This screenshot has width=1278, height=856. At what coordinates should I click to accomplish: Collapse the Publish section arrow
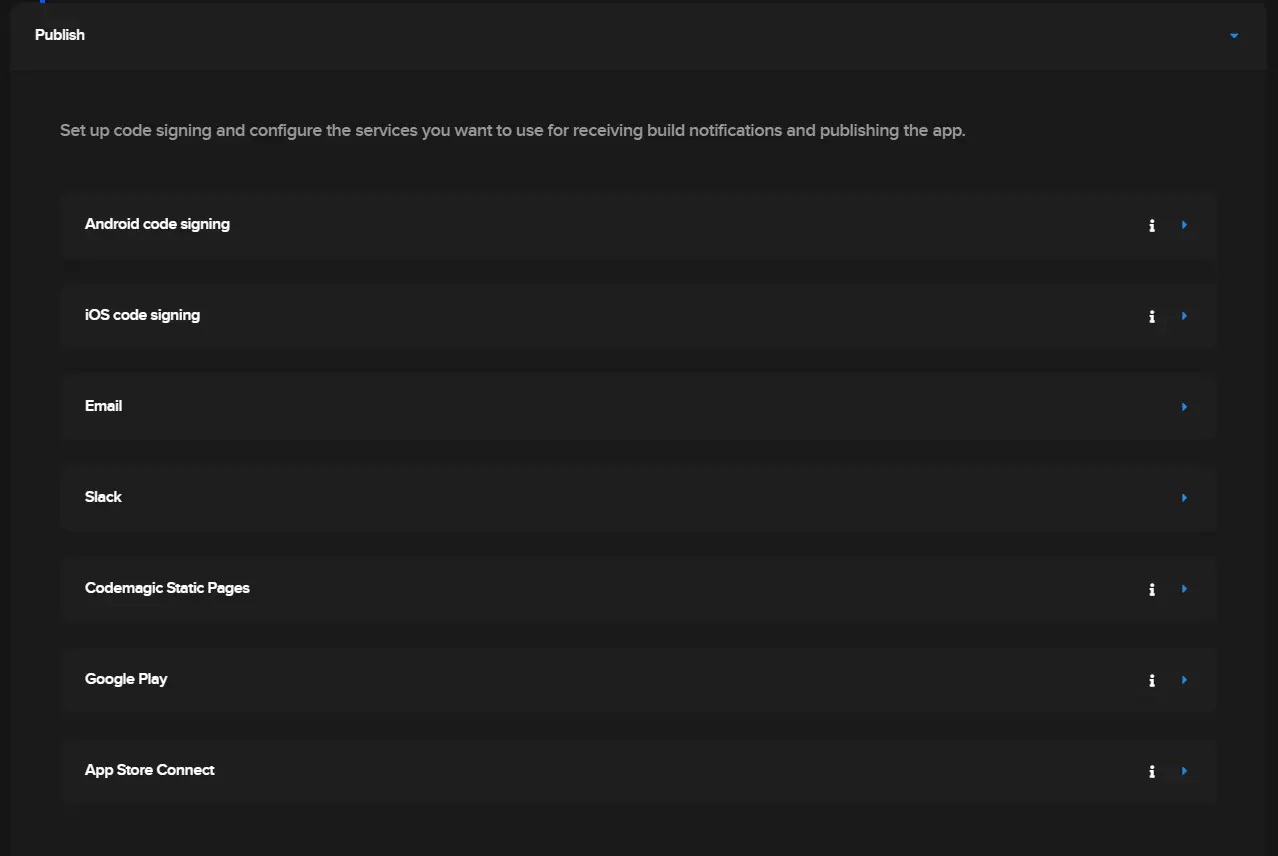(1234, 36)
